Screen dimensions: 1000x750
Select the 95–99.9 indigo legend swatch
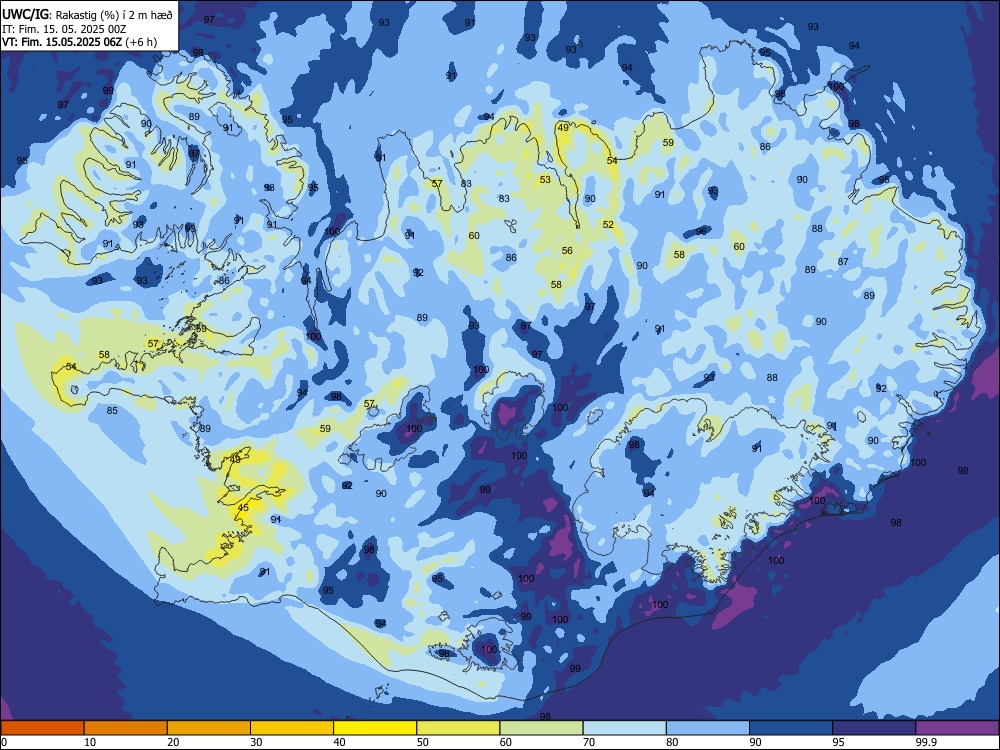874,728
